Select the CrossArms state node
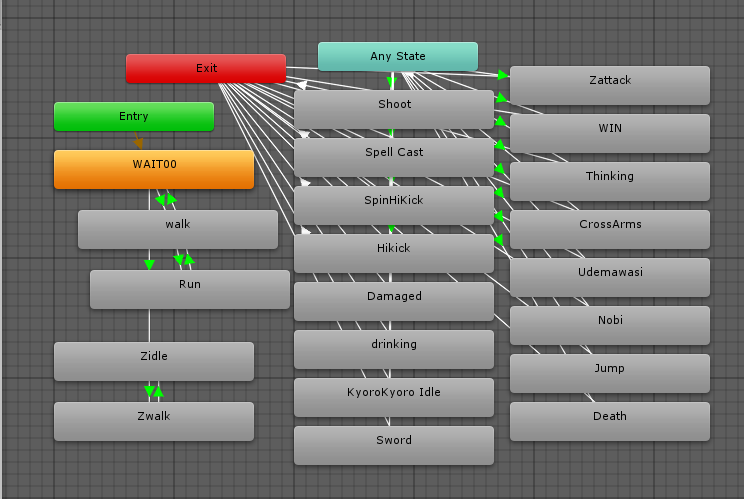Screen dimensions: 744x499 [610, 230]
